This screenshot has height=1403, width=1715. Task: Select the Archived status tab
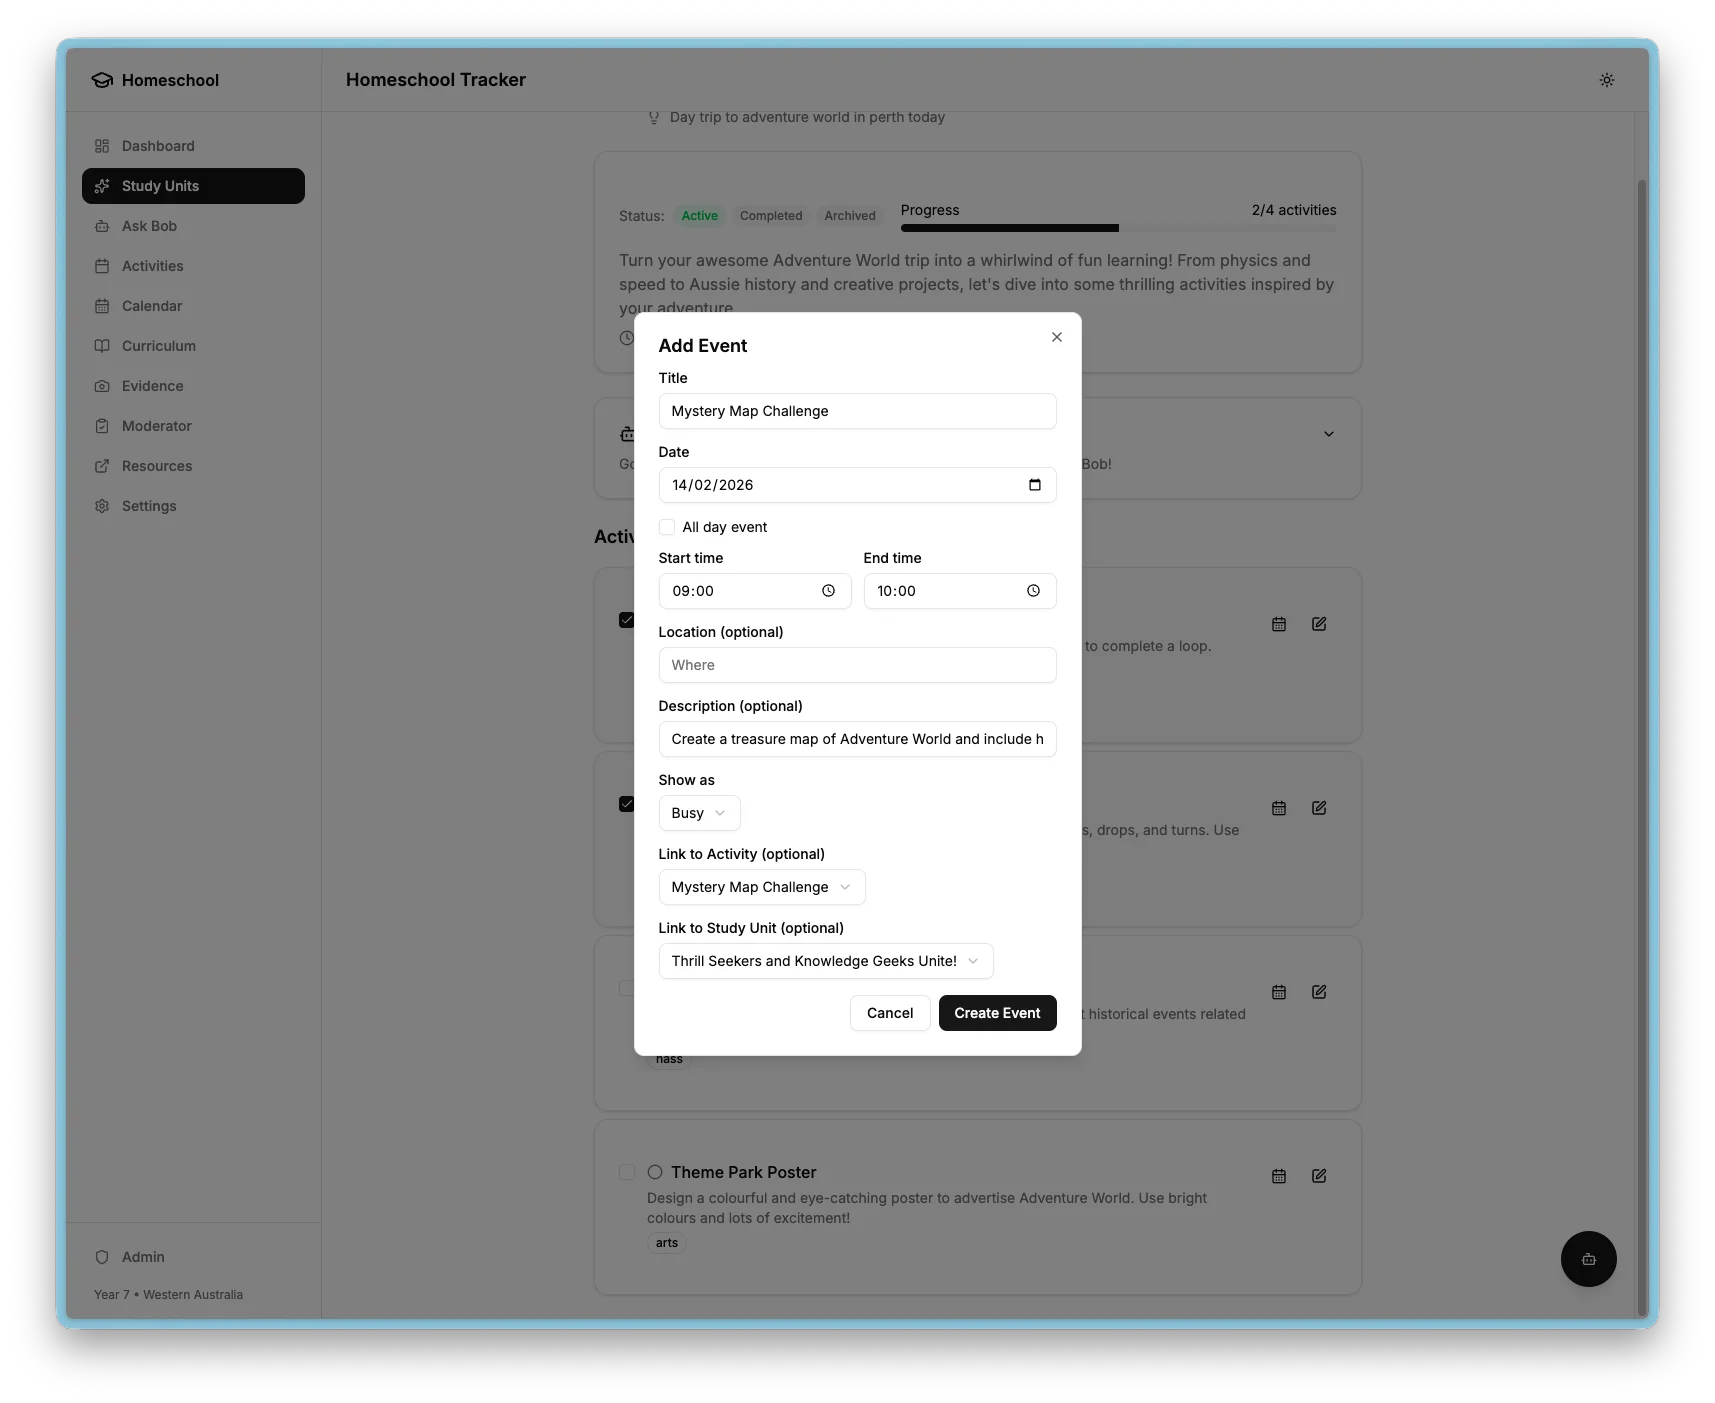point(849,216)
